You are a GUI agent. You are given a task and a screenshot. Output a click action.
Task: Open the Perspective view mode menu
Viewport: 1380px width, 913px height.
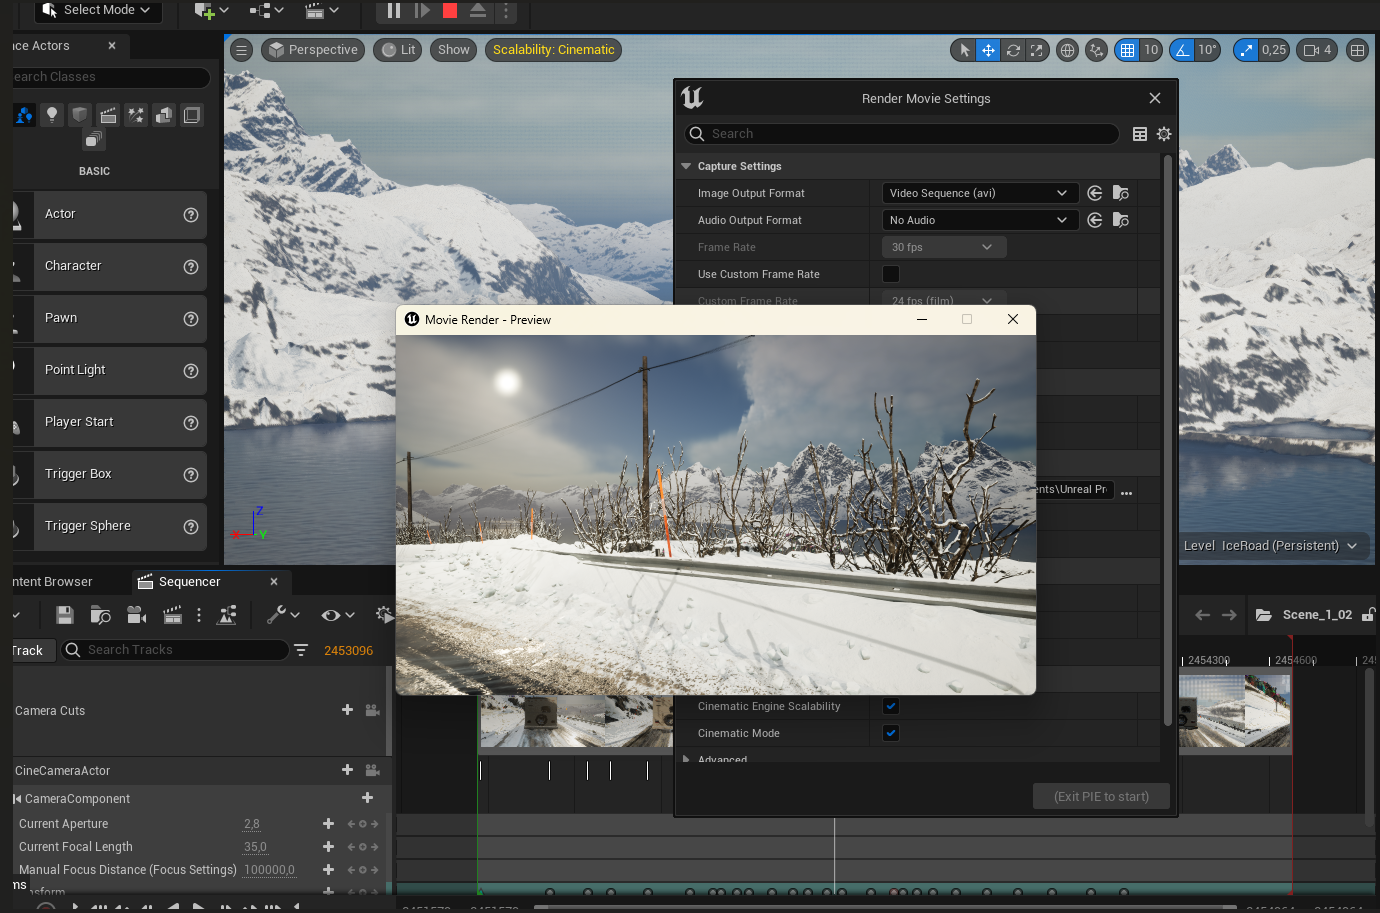(x=313, y=50)
